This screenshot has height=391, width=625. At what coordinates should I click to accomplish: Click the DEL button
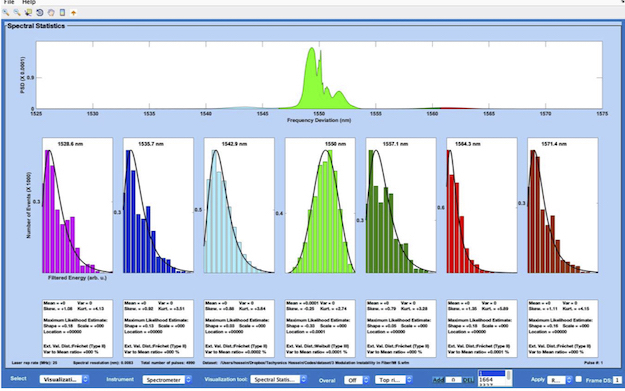[468, 380]
